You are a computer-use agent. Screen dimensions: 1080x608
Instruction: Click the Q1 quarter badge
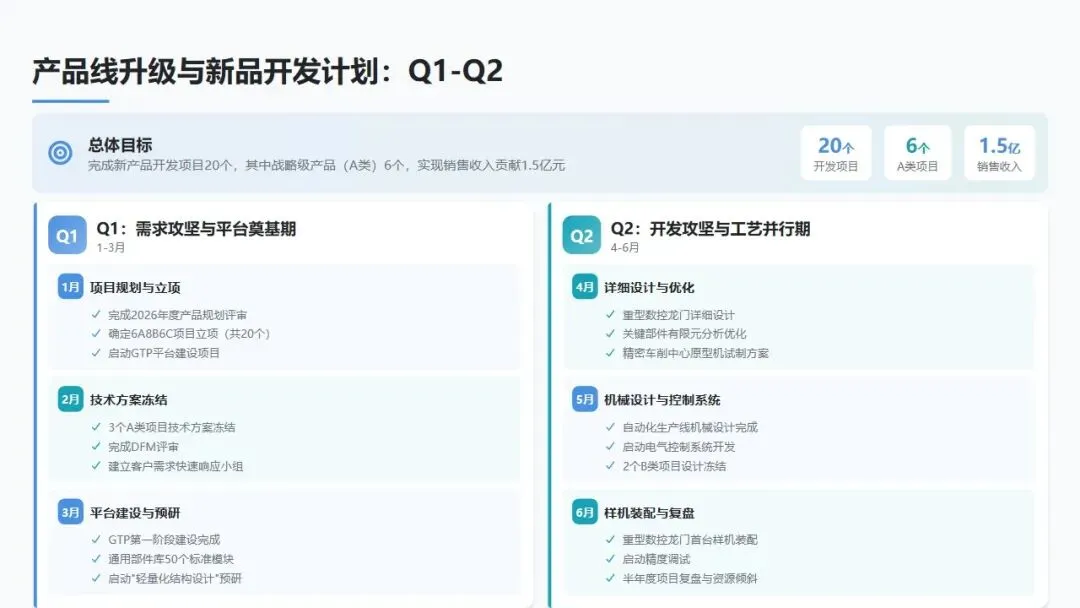coord(67,235)
